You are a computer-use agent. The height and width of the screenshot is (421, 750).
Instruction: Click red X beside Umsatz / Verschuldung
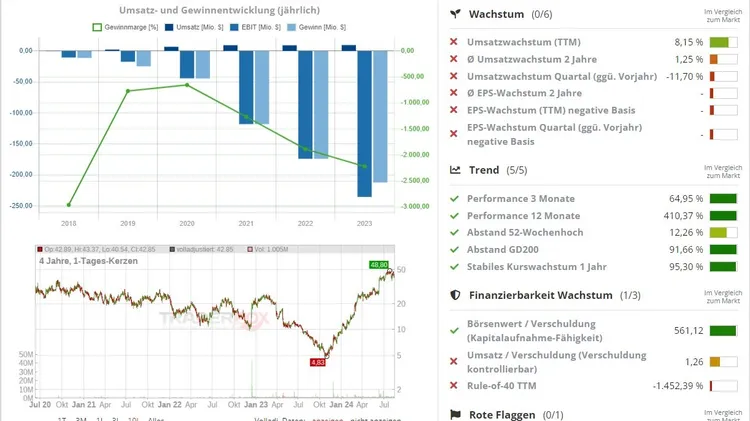[x=454, y=362]
